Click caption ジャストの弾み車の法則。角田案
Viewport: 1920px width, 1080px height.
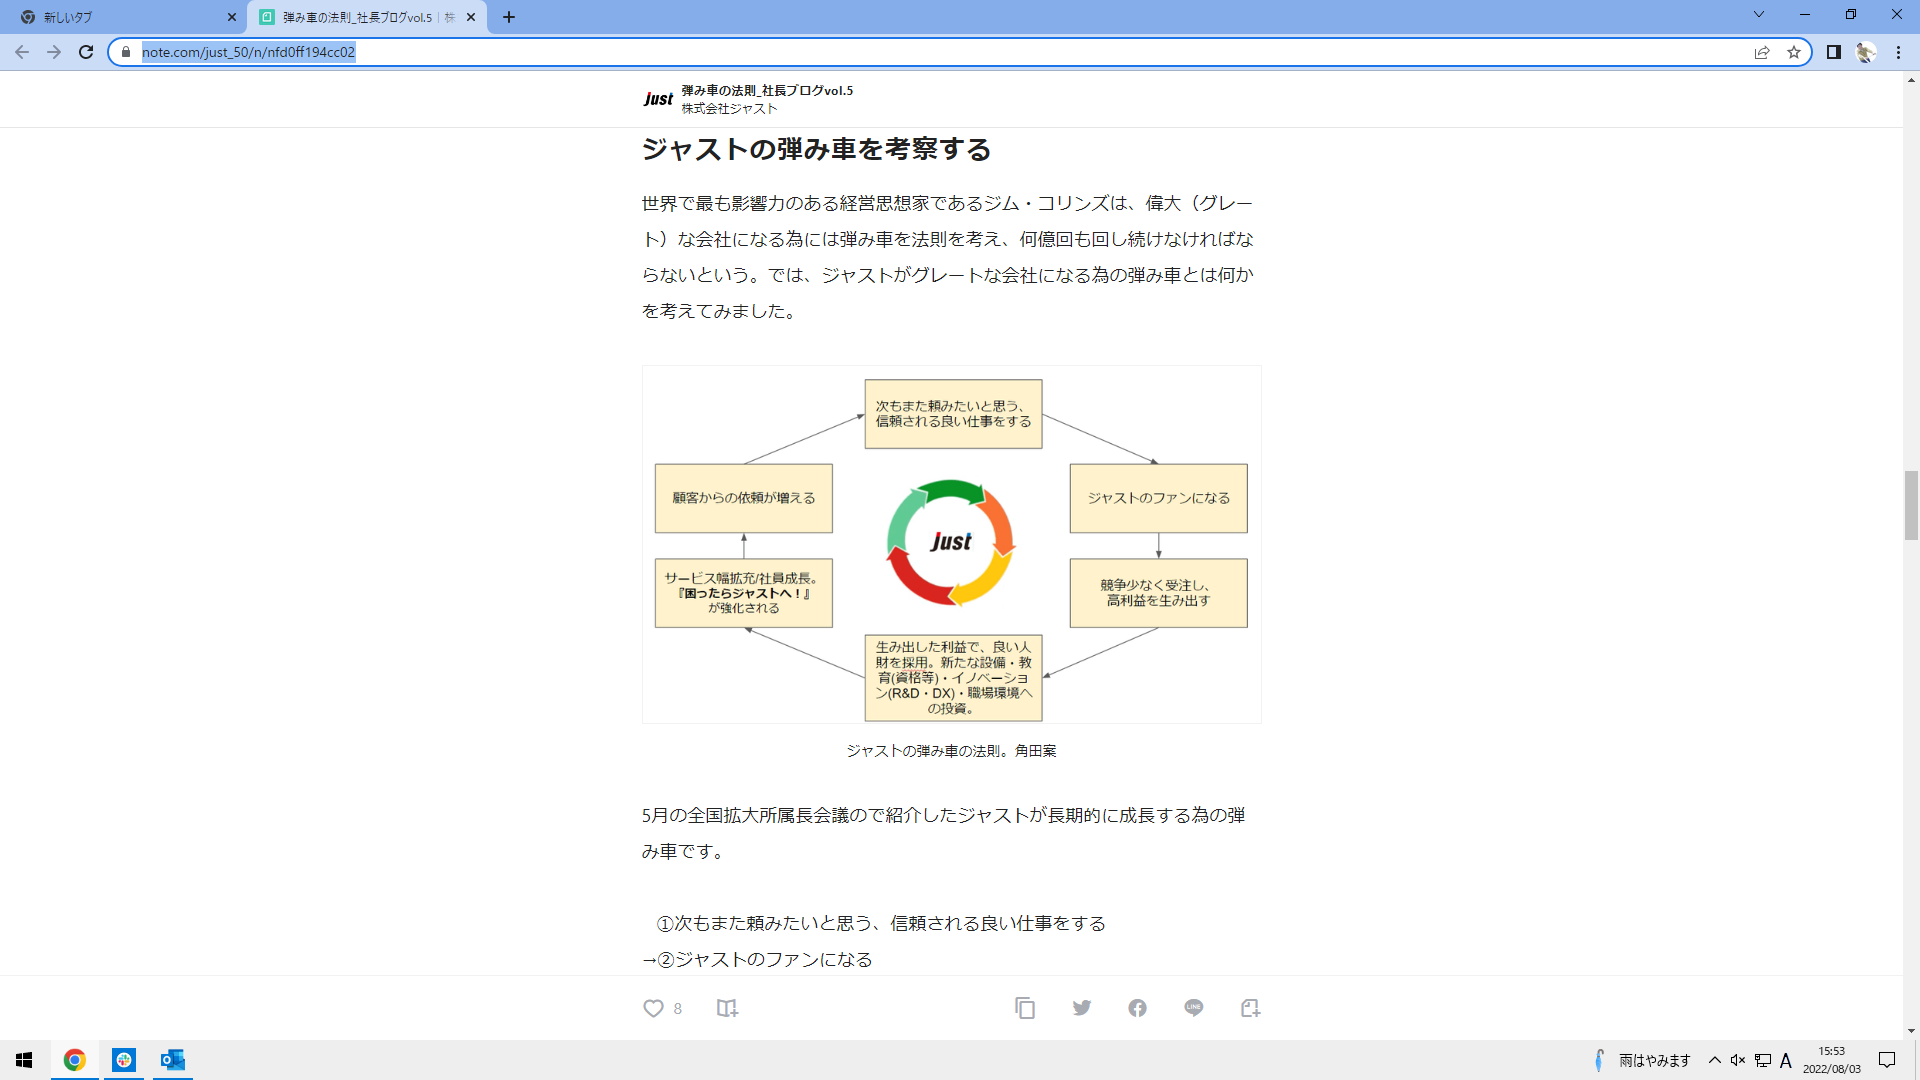(951, 751)
